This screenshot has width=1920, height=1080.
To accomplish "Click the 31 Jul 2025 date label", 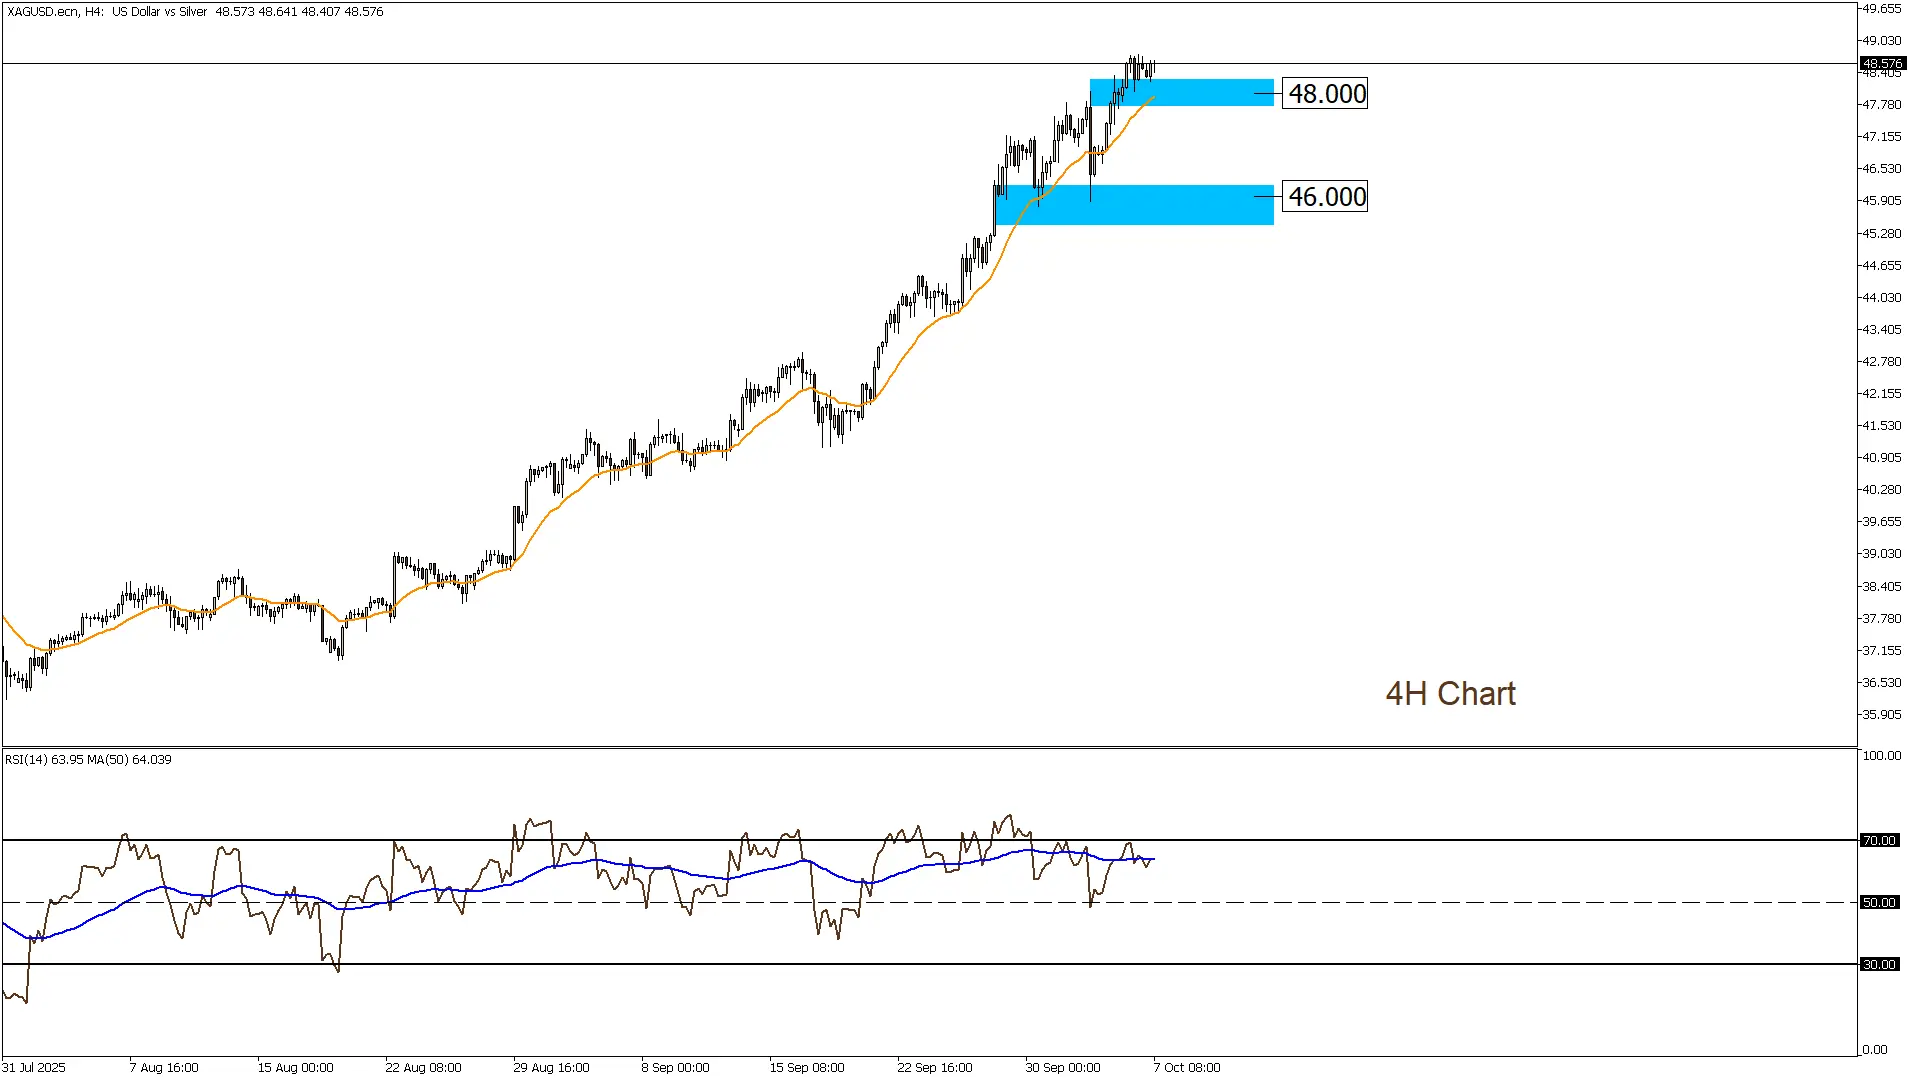I will 34,1068.
